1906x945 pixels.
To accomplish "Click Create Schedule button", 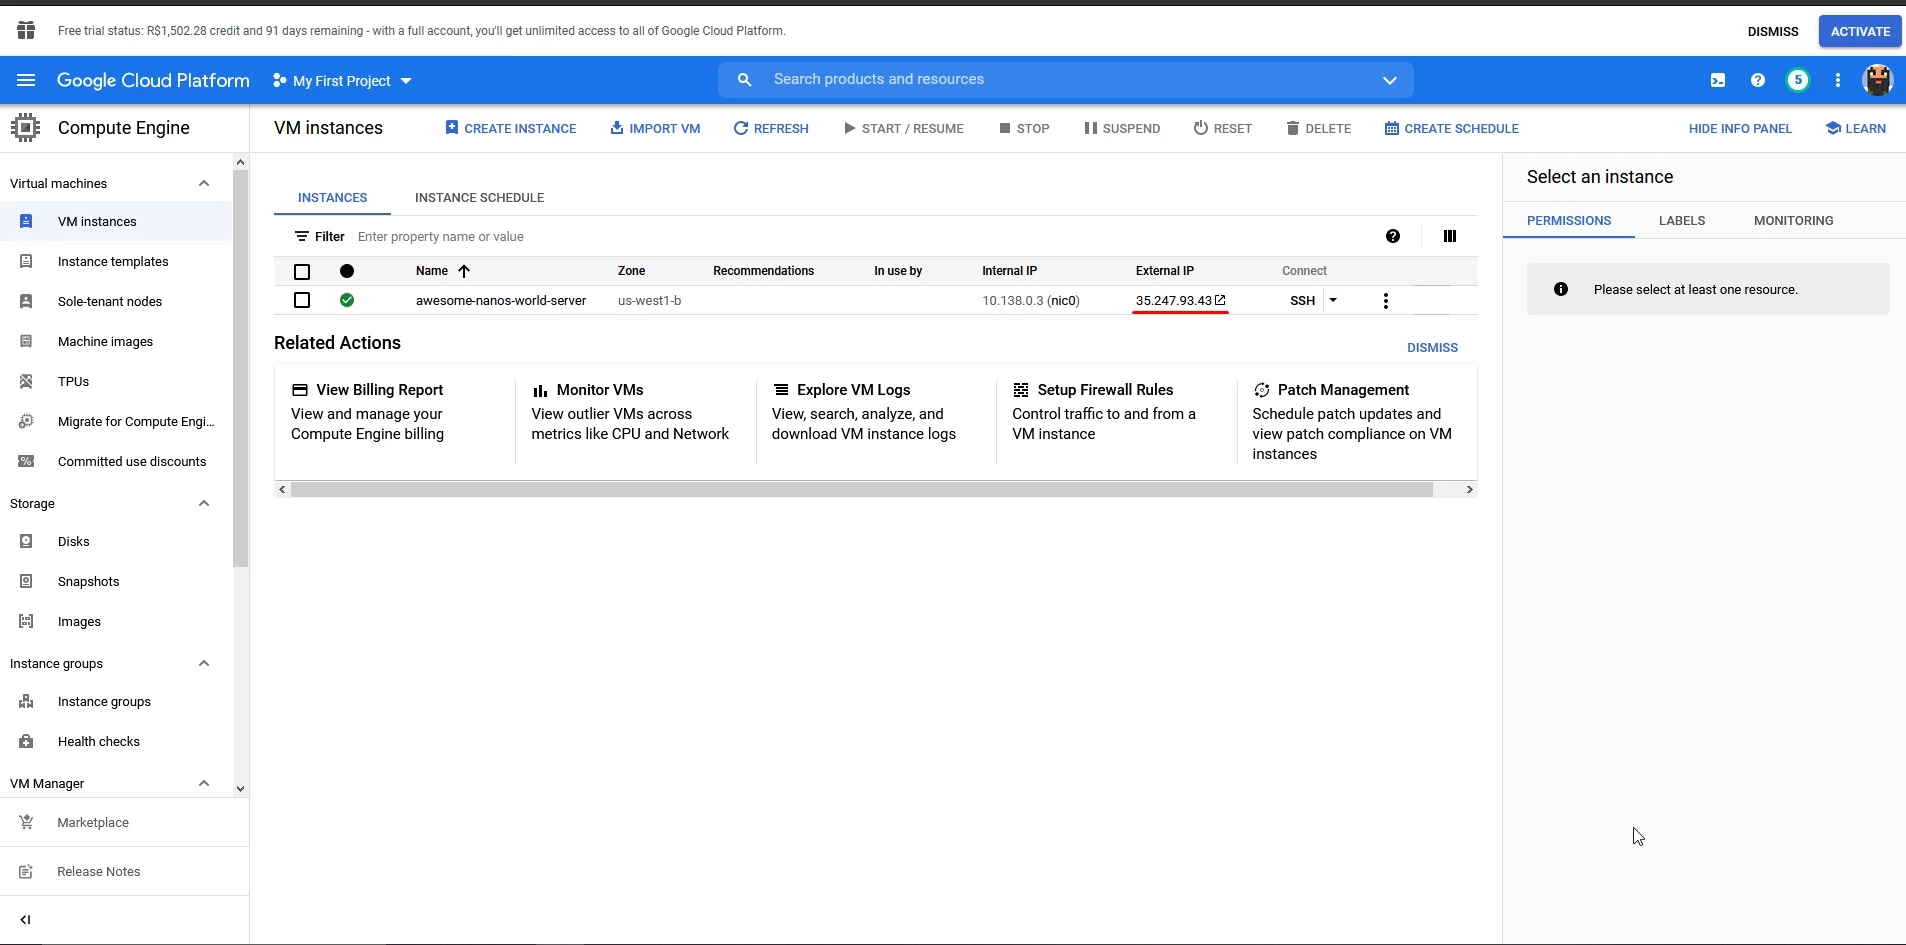I will tap(1452, 128).
